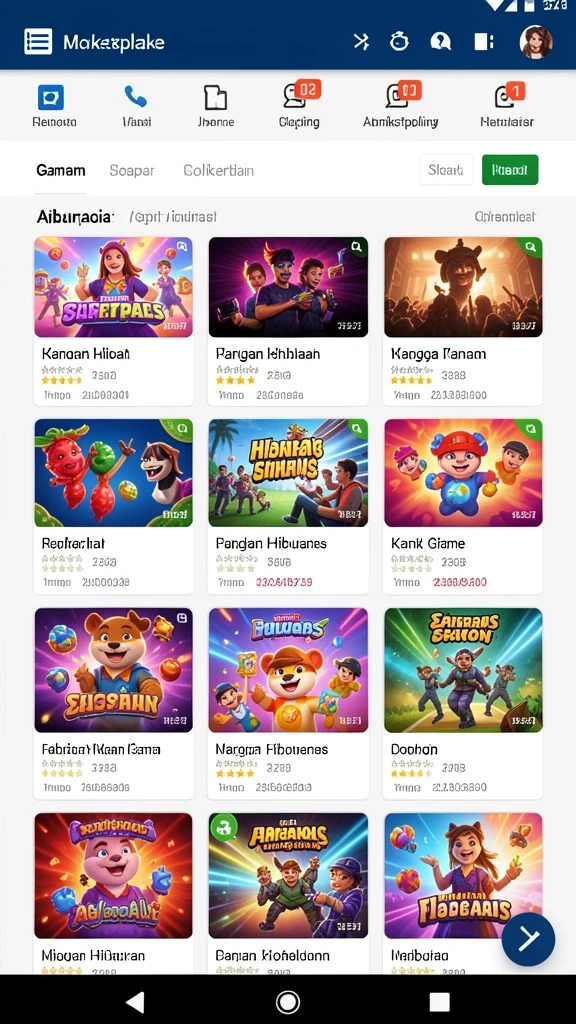Tap the search badge on Kangga Ranam card
This screenshot has height=1024, width=576.
(531, 247)
